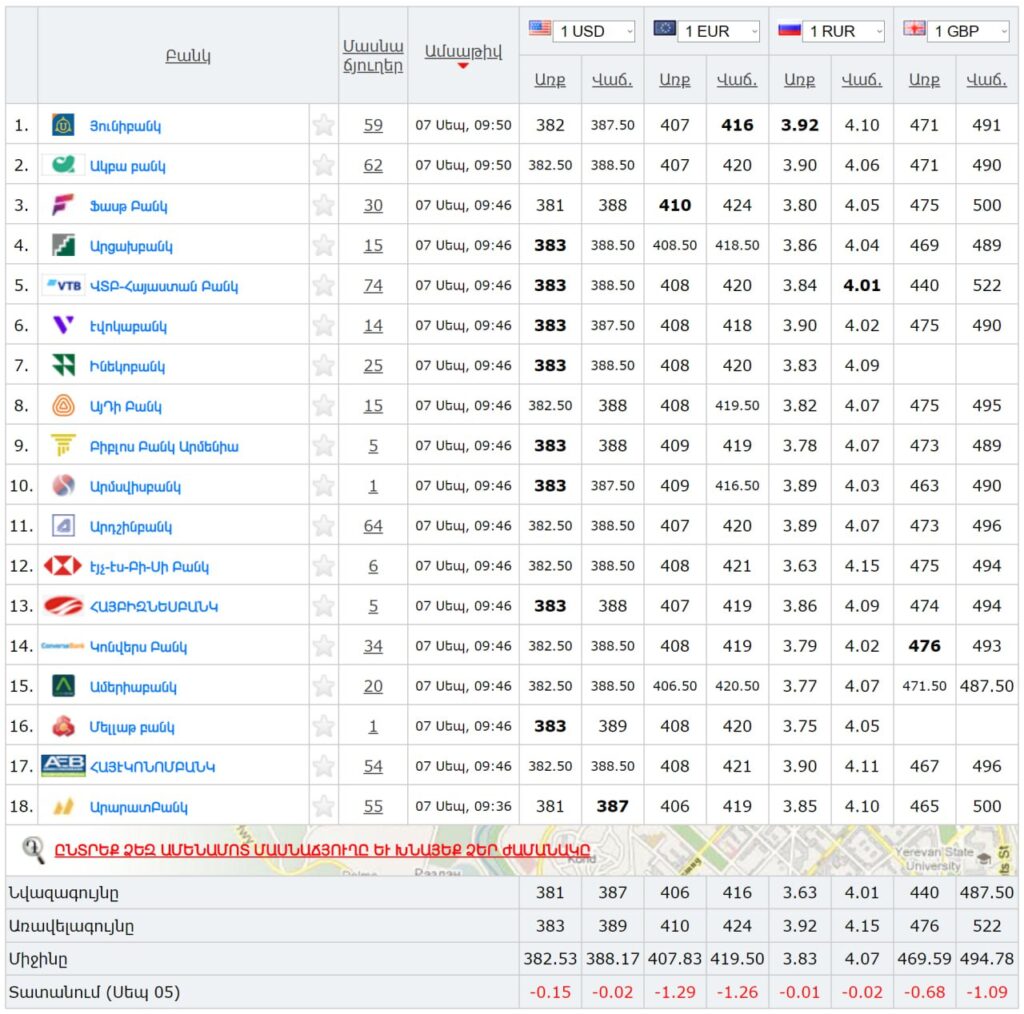Viewport: 1024px width, 1014px height.
Task: Toggle favorite star for row 1 bank
Action: tap(323, 125)
